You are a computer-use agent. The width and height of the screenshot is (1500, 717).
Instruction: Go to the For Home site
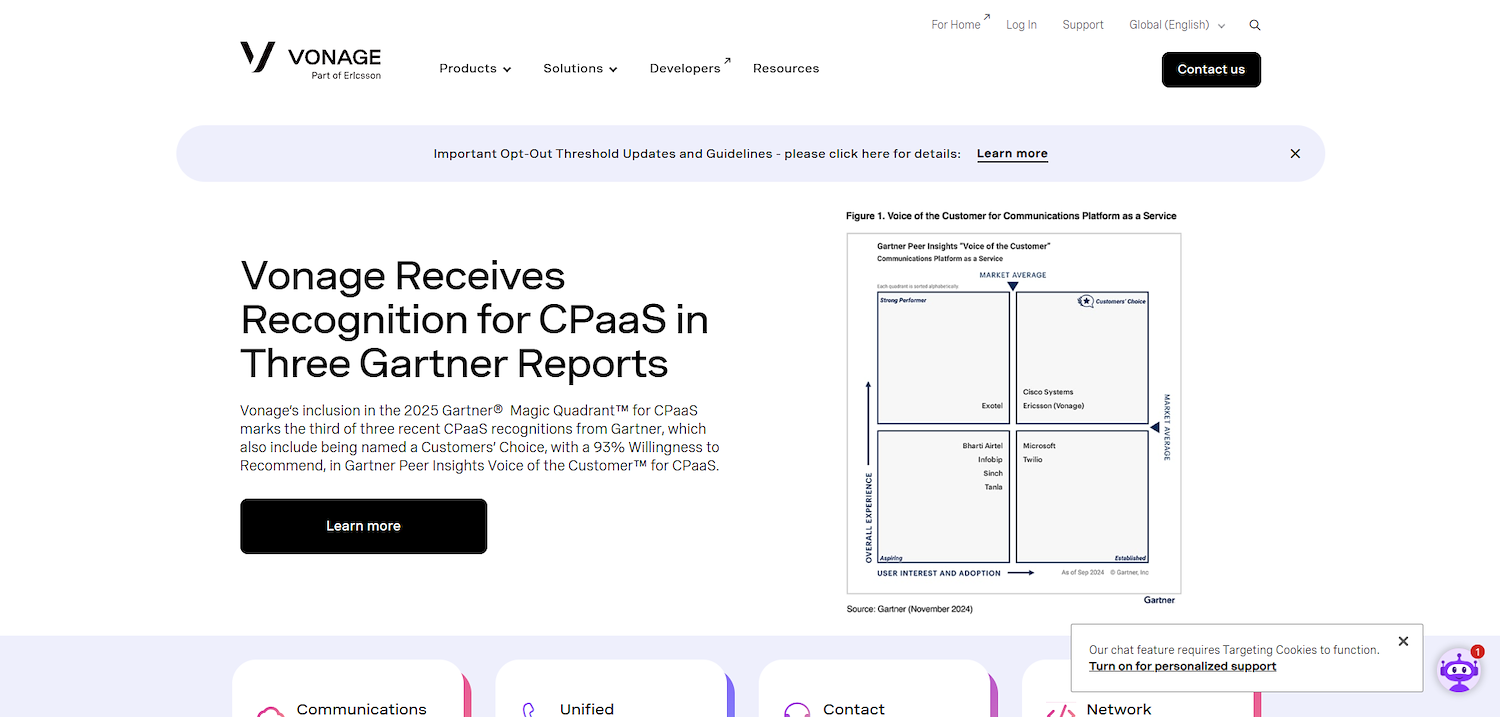960,24
